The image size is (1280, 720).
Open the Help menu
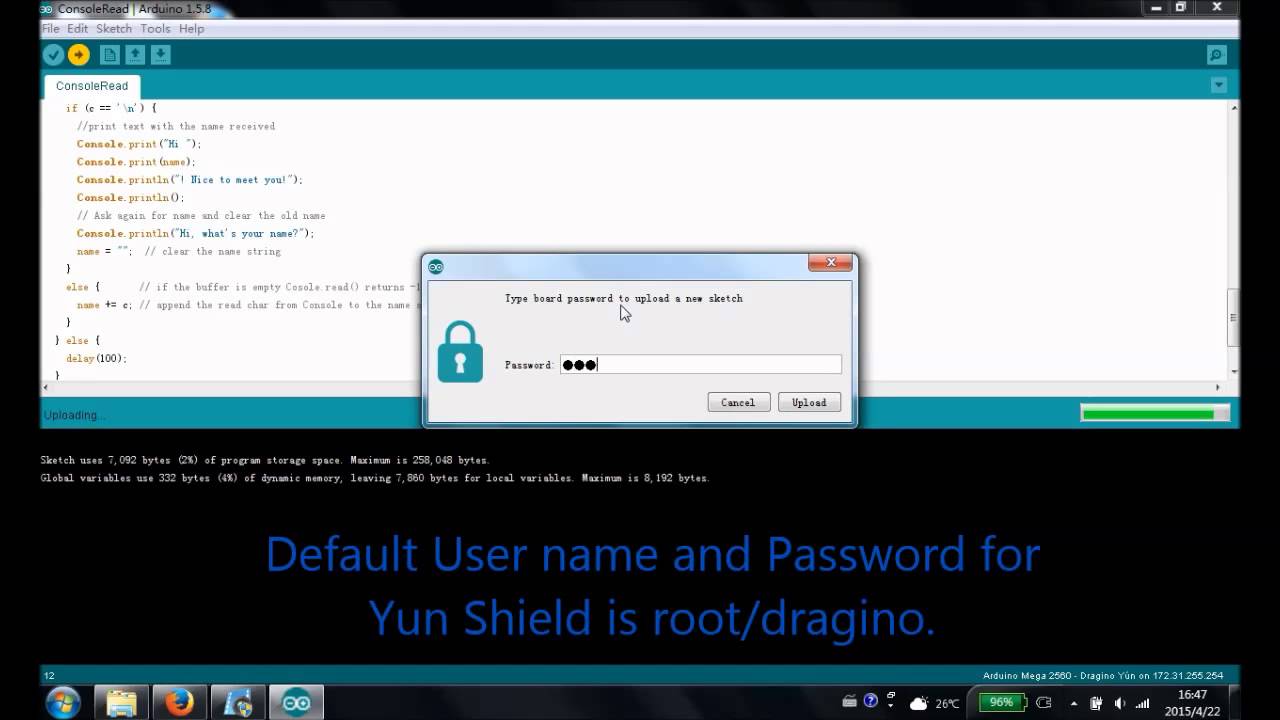(x=191, y=29)
